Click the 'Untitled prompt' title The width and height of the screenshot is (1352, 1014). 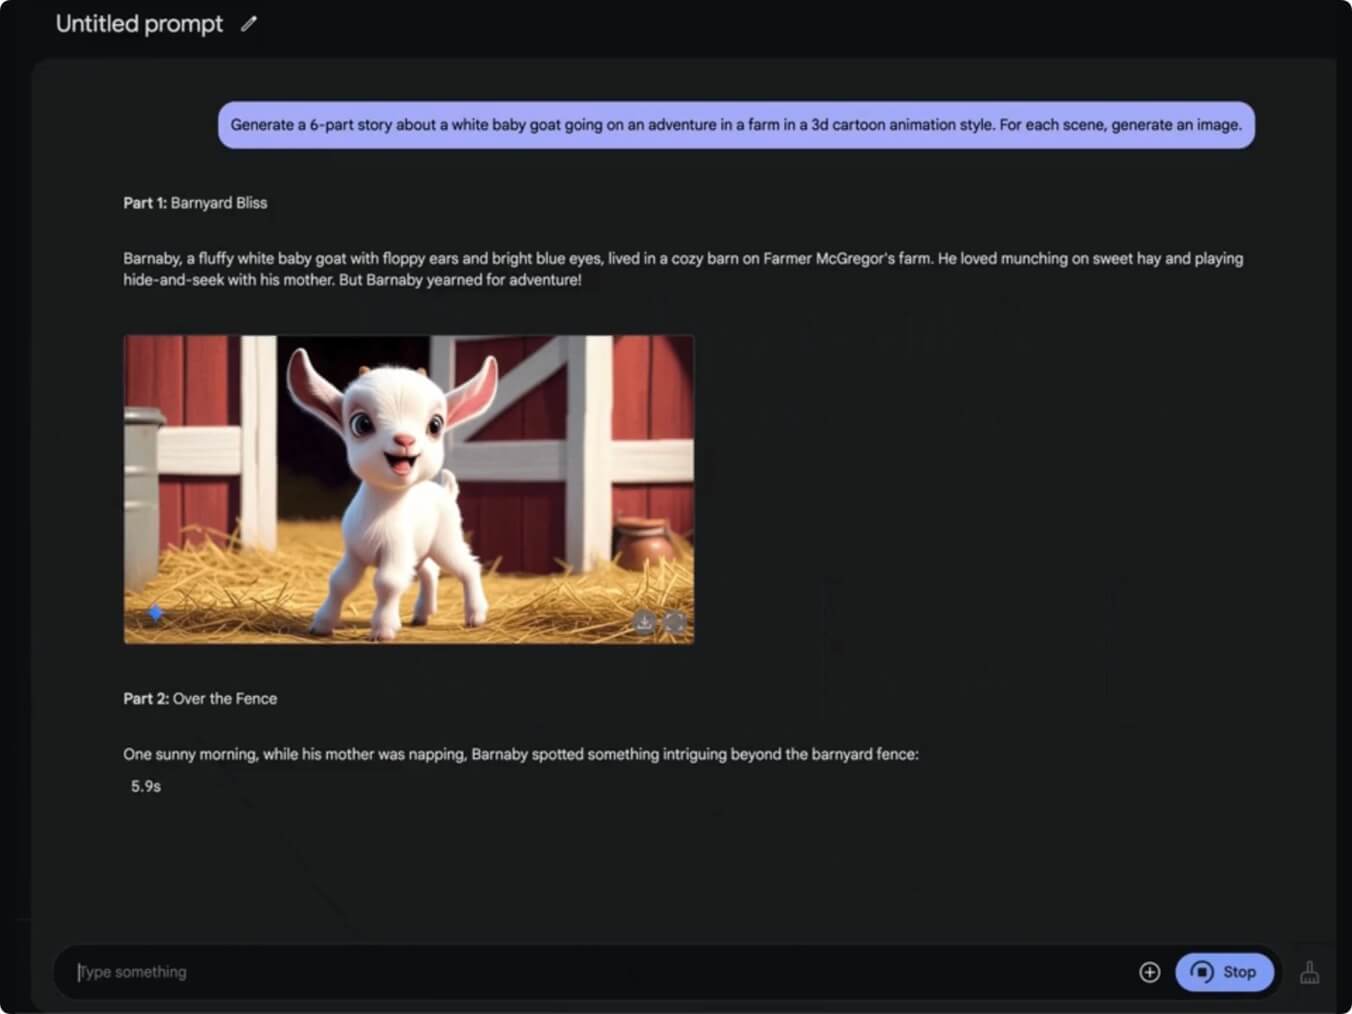coord(139,24)
